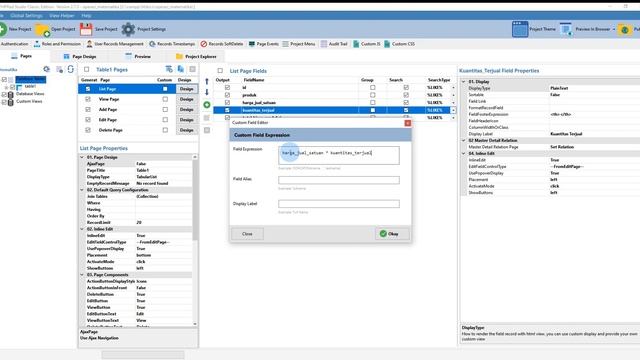Toggle Generate checkbox for Add Page
The height and width of the screenshot is (360, 640).
click(x=88, y=109)
